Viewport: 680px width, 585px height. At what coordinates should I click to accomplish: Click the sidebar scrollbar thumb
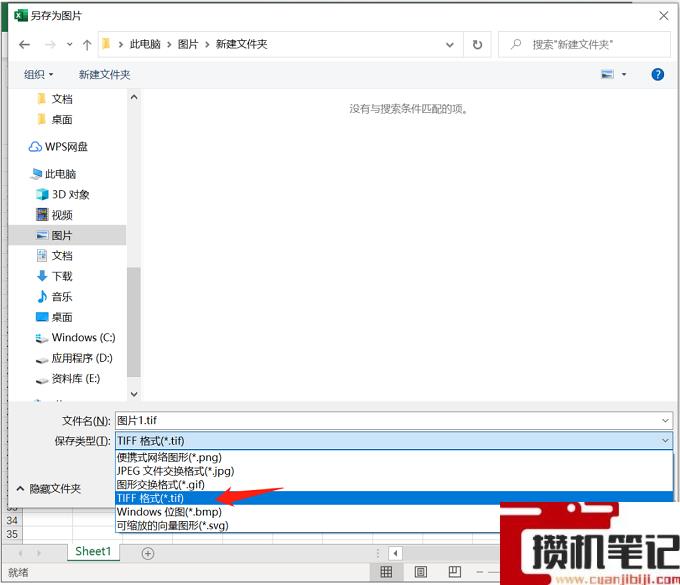134,322
